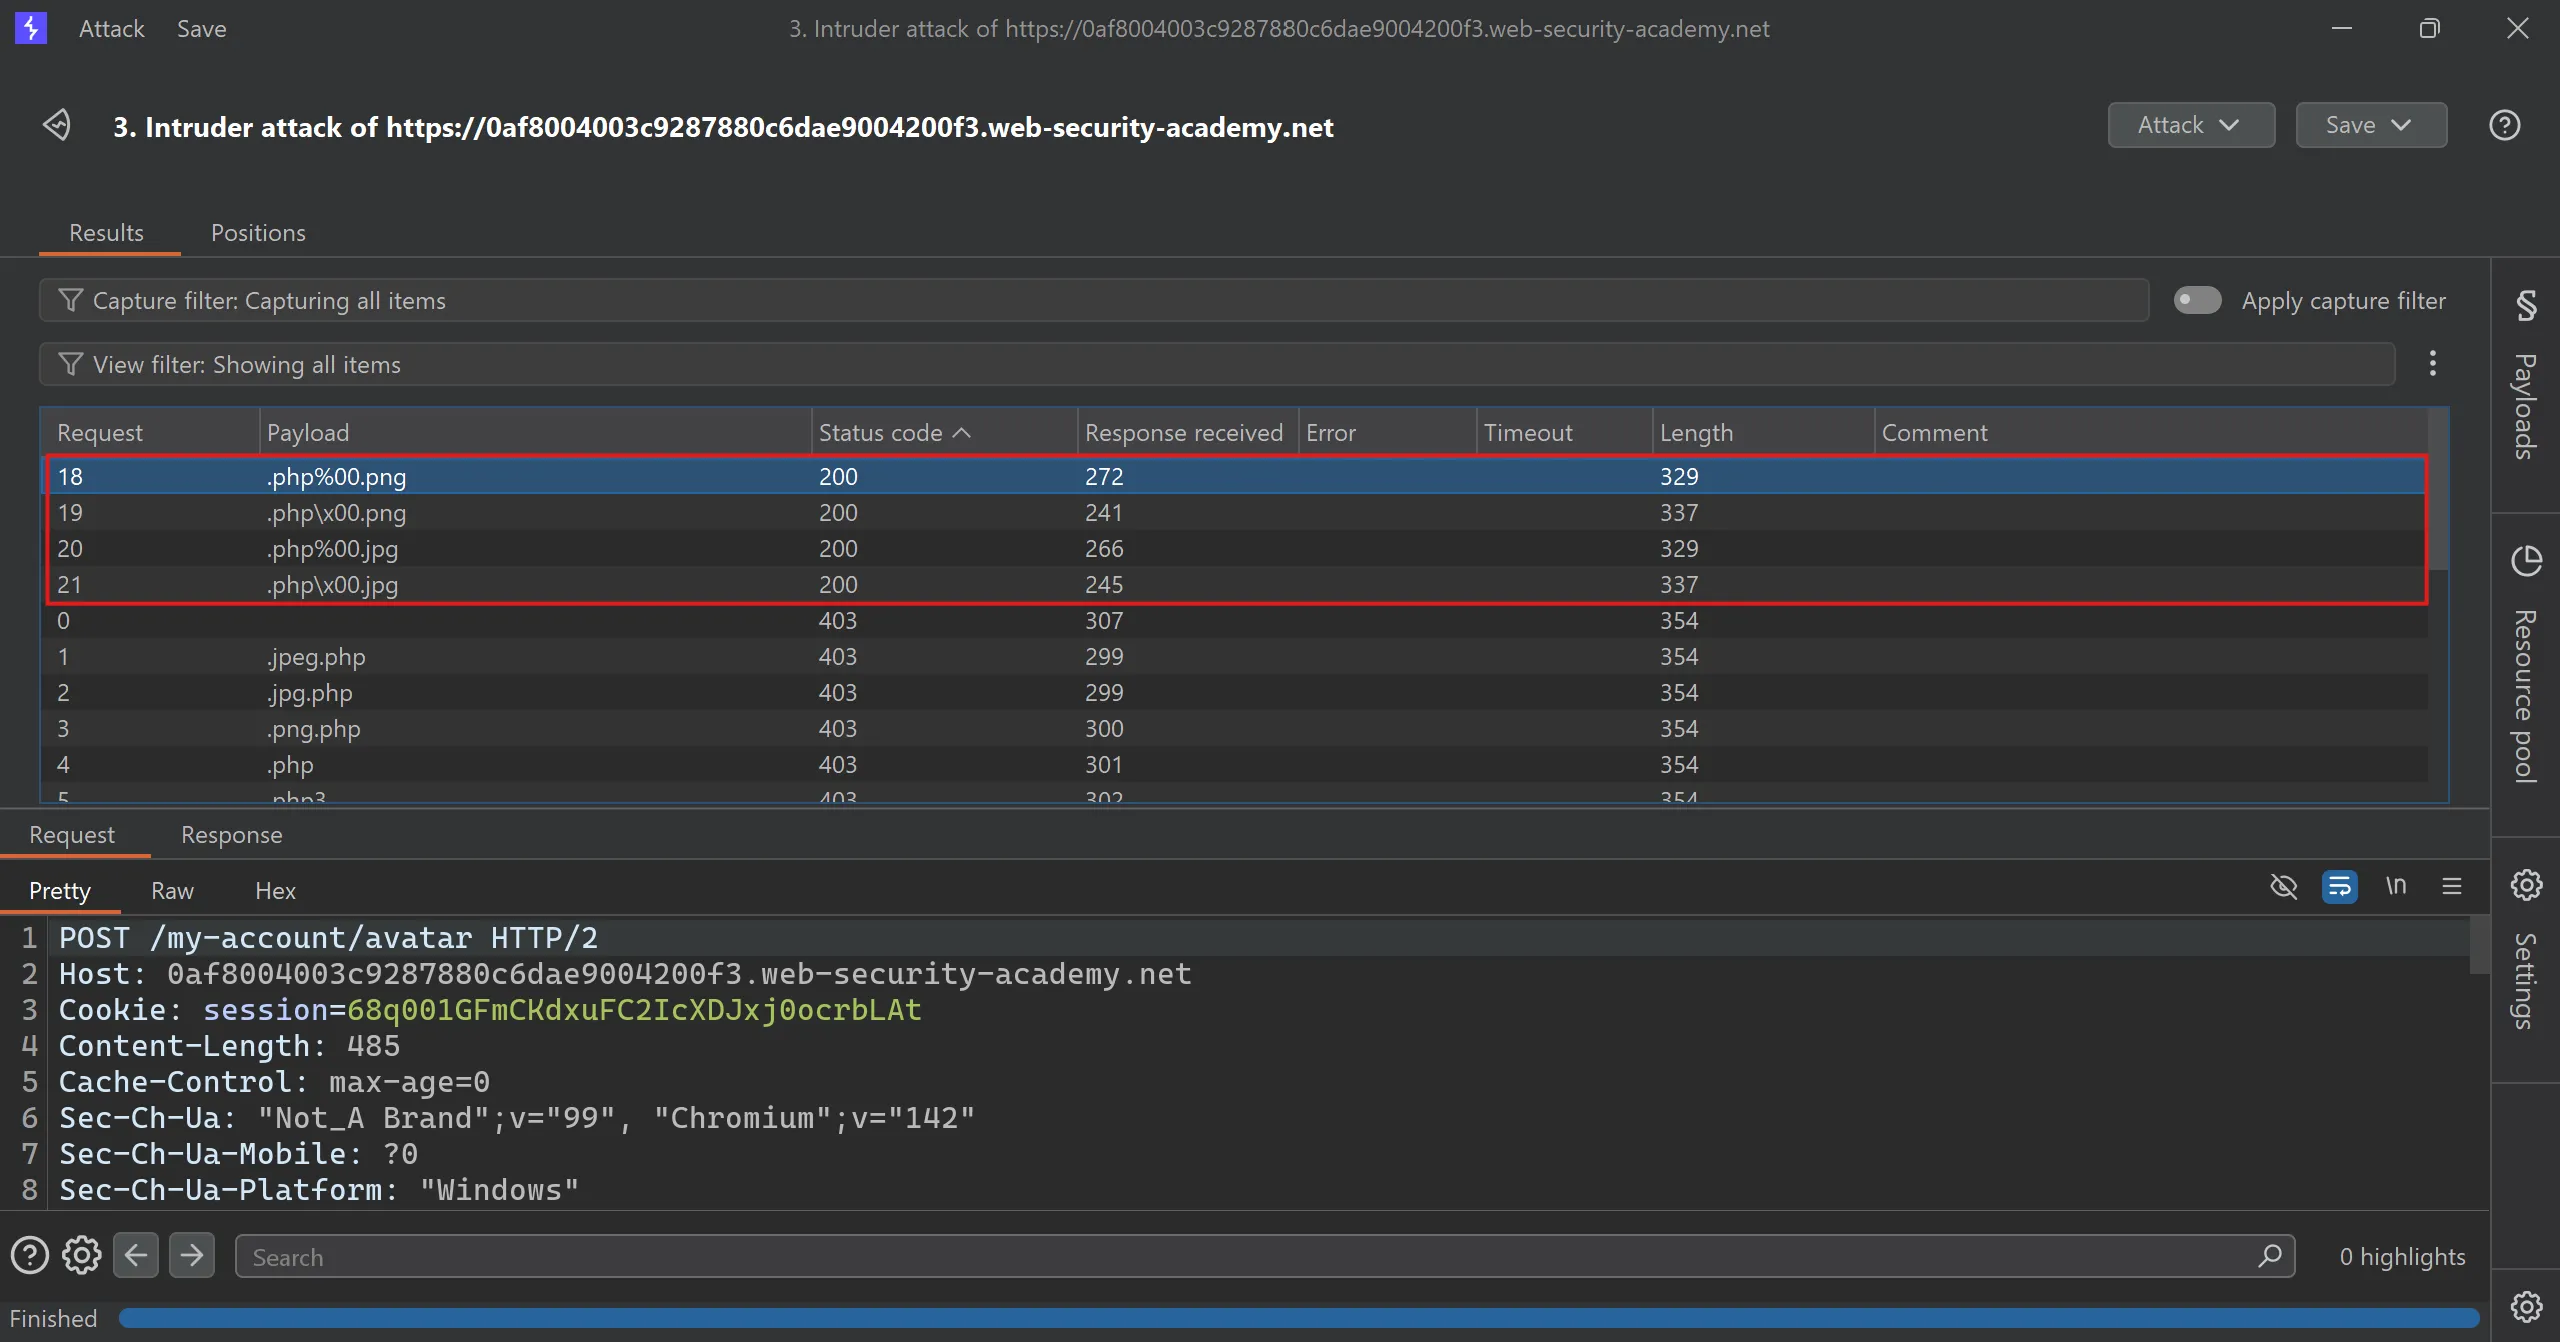Image resolution: width=2560 pixels, height=1342 pixels.
Task: Click the search settings gear icon
Action: click(x=82, y=1256)
